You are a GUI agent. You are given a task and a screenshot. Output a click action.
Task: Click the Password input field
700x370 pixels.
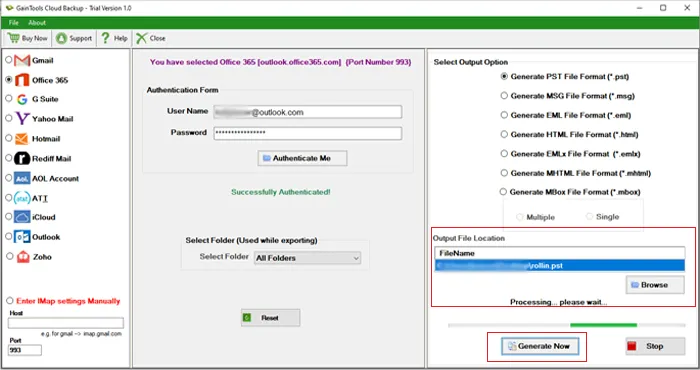(x=308, y=133)
